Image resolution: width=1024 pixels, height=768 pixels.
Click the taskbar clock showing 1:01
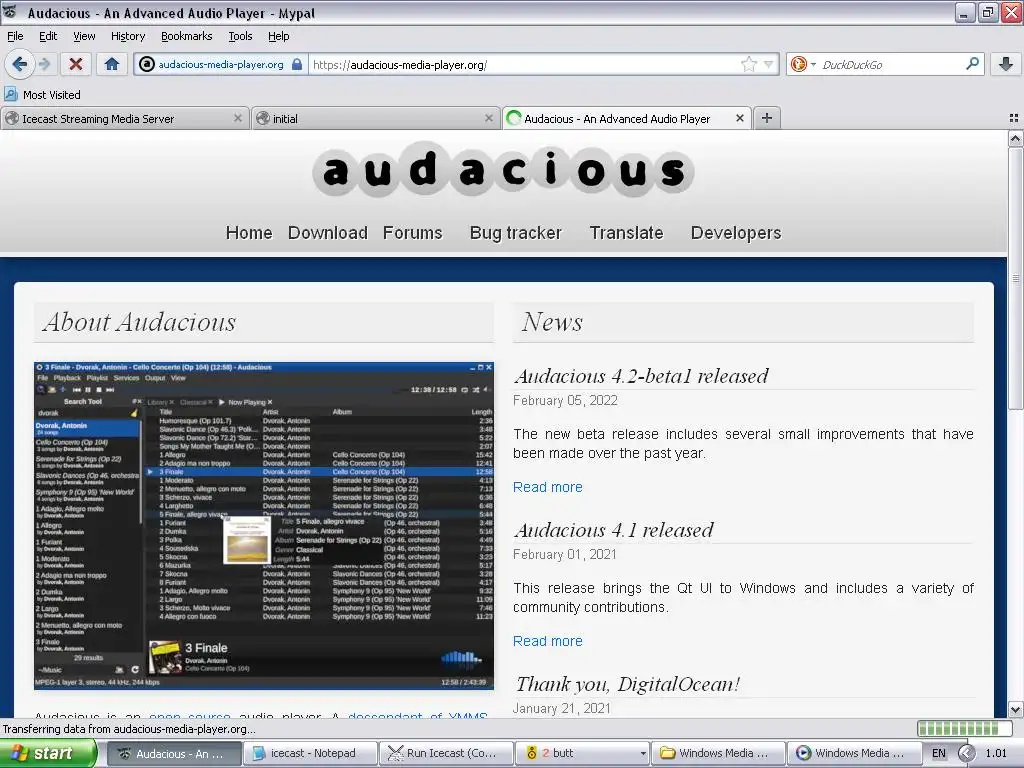996,753
